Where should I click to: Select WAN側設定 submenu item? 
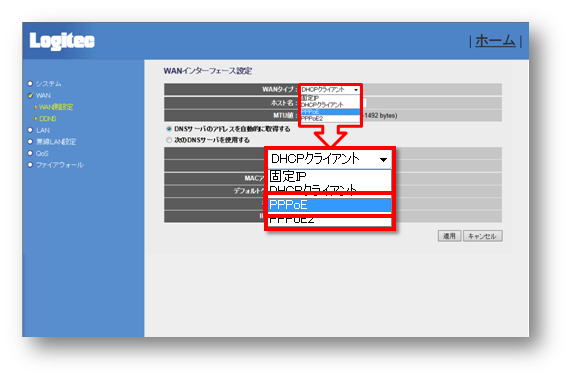pos(56,107)
